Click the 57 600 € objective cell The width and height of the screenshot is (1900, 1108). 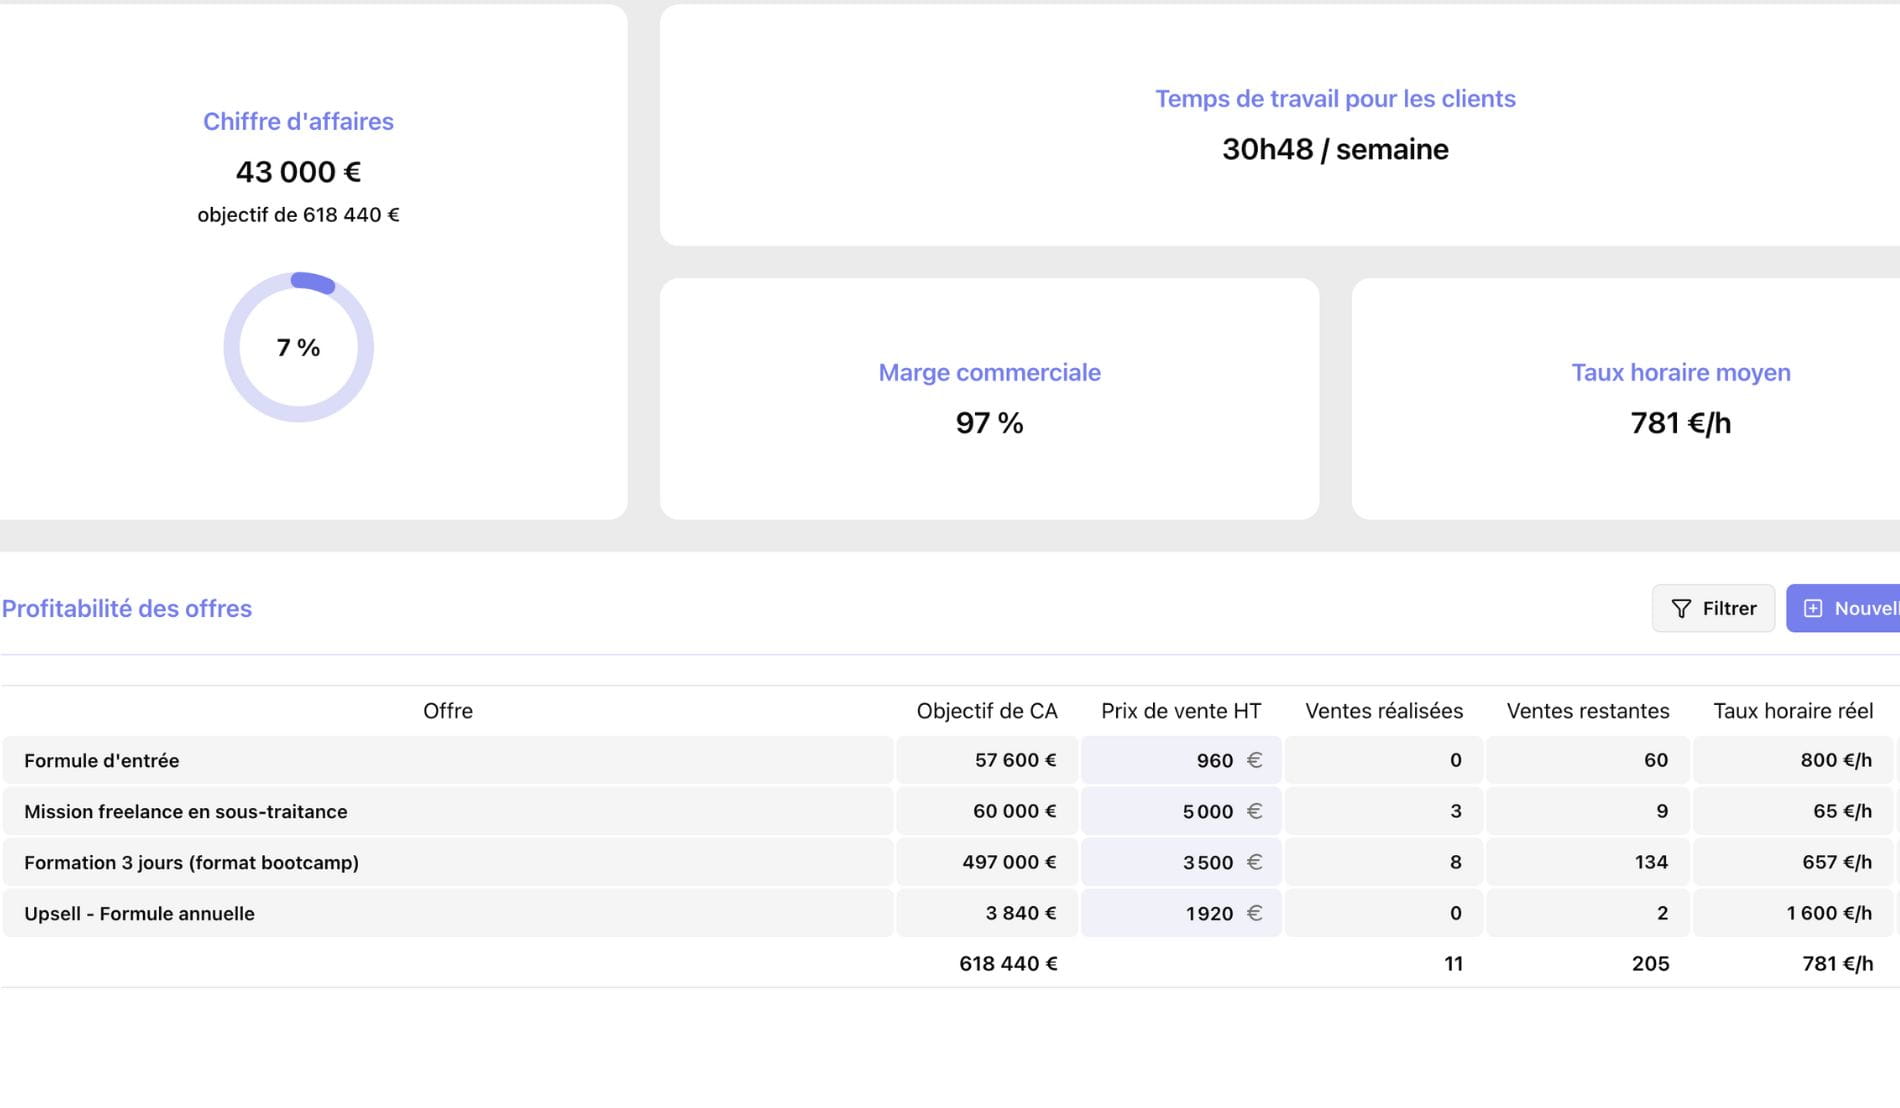tap(987, 760)
